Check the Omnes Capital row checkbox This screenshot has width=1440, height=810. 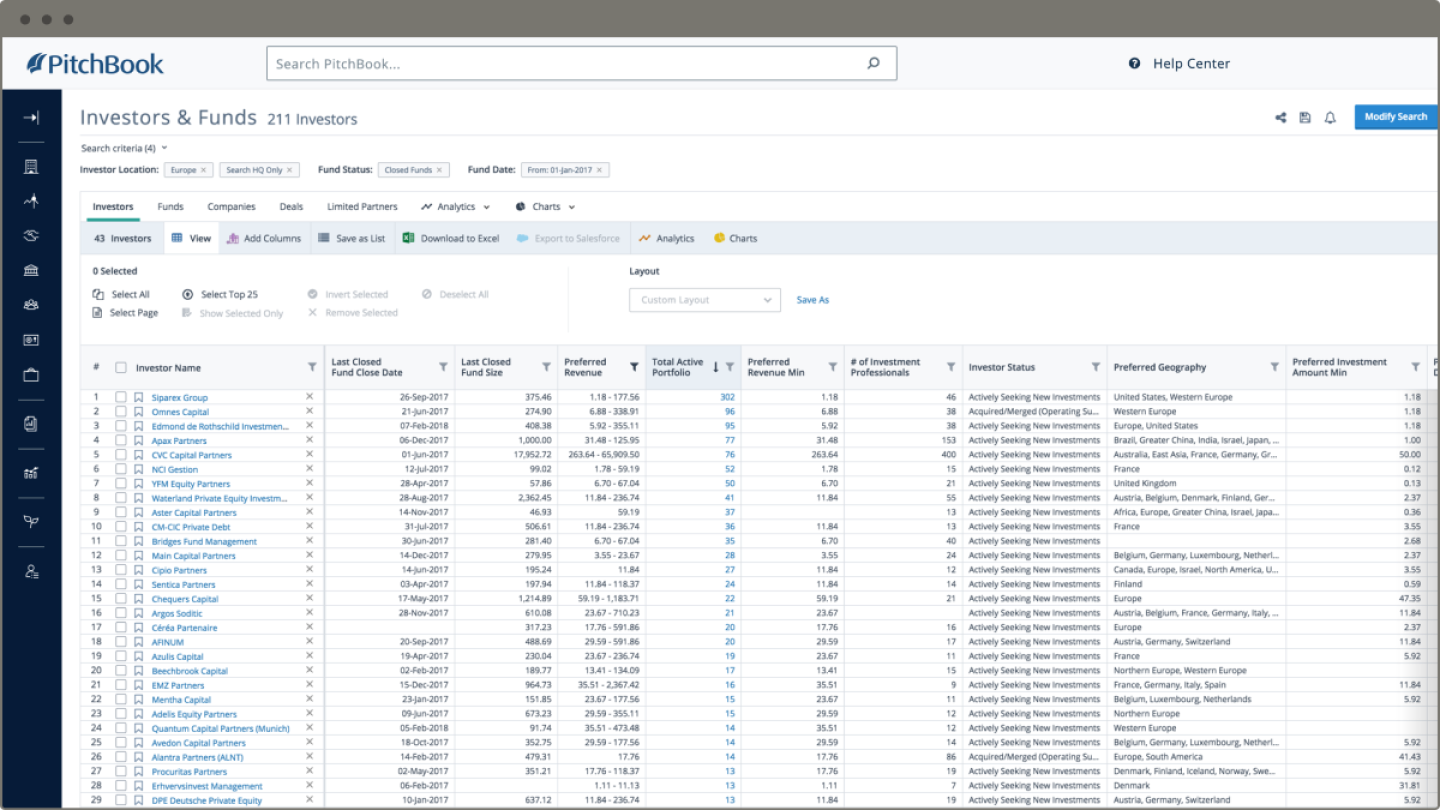(x=121, y=411)
